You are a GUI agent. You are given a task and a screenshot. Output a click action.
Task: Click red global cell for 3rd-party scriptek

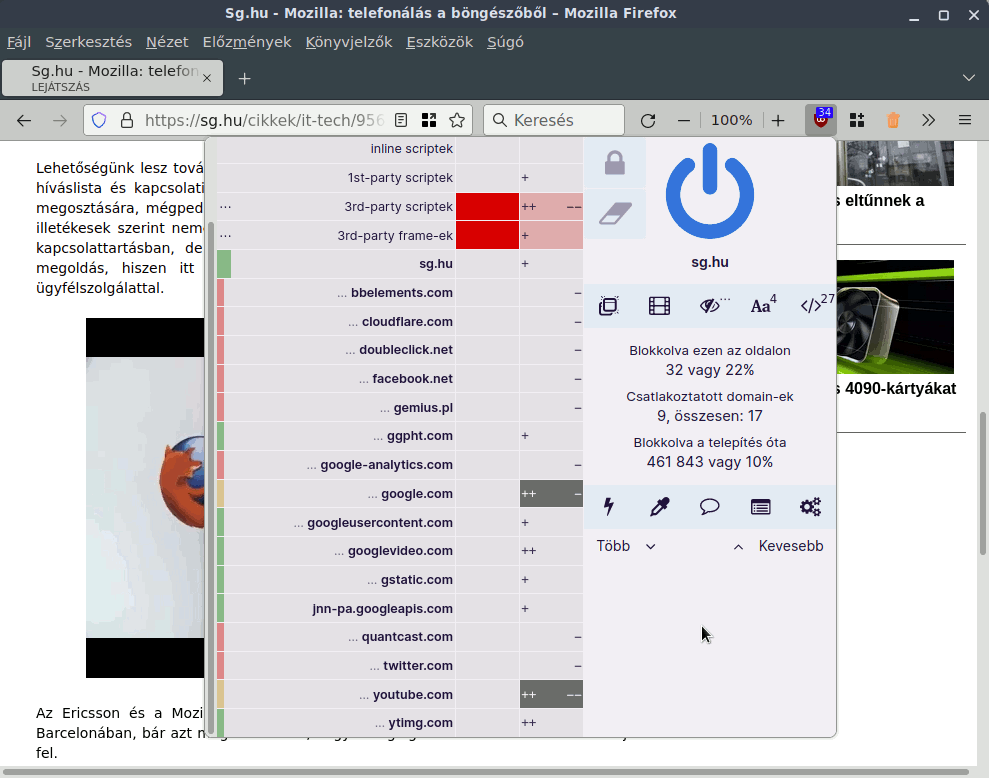(487, 206)
